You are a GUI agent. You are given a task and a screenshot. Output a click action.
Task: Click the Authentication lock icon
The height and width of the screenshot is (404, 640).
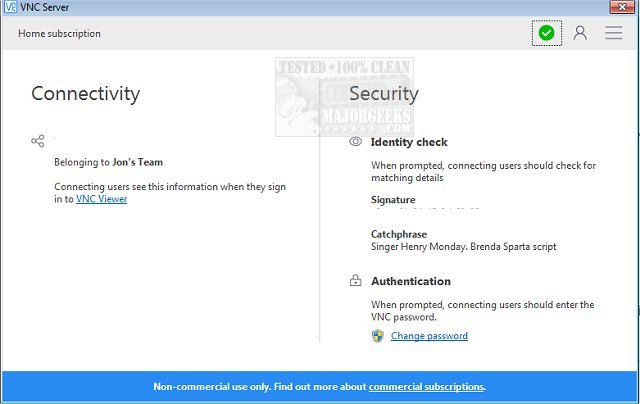click(355, 282)
